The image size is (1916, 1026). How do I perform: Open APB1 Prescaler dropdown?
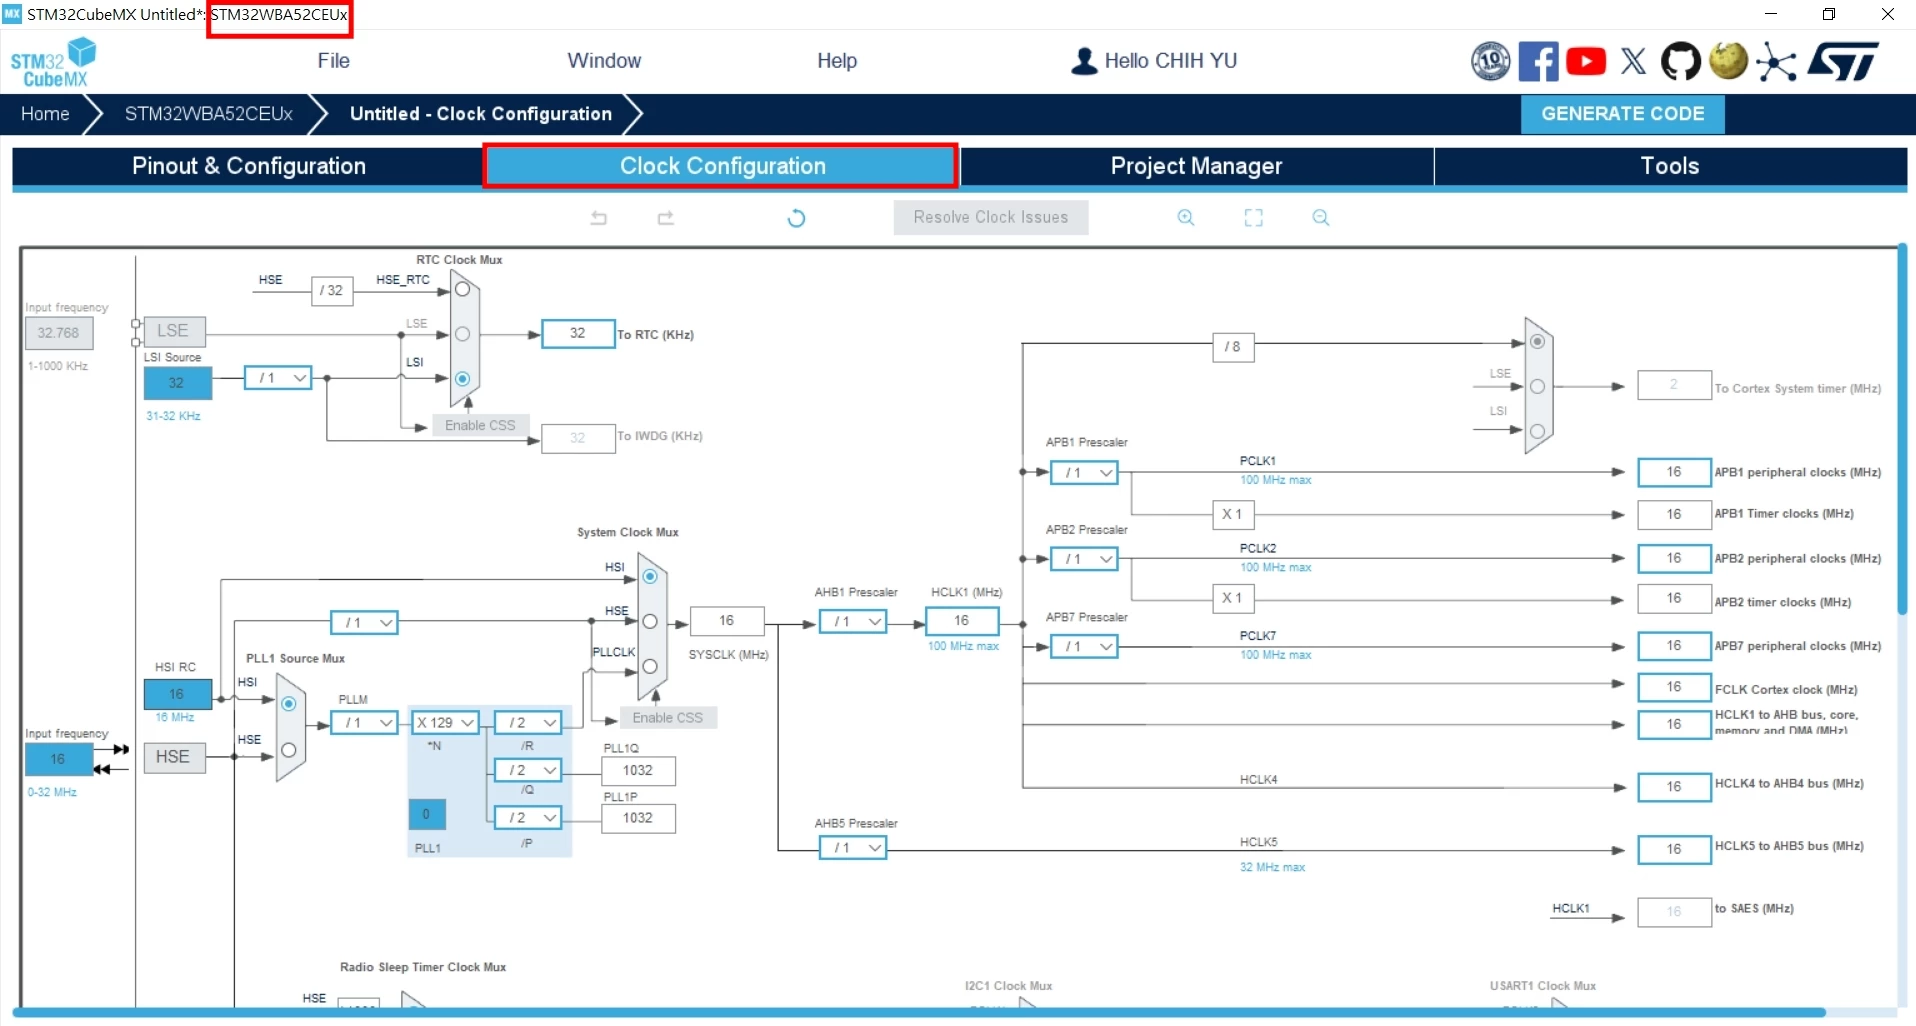[x=1084, y=473]
